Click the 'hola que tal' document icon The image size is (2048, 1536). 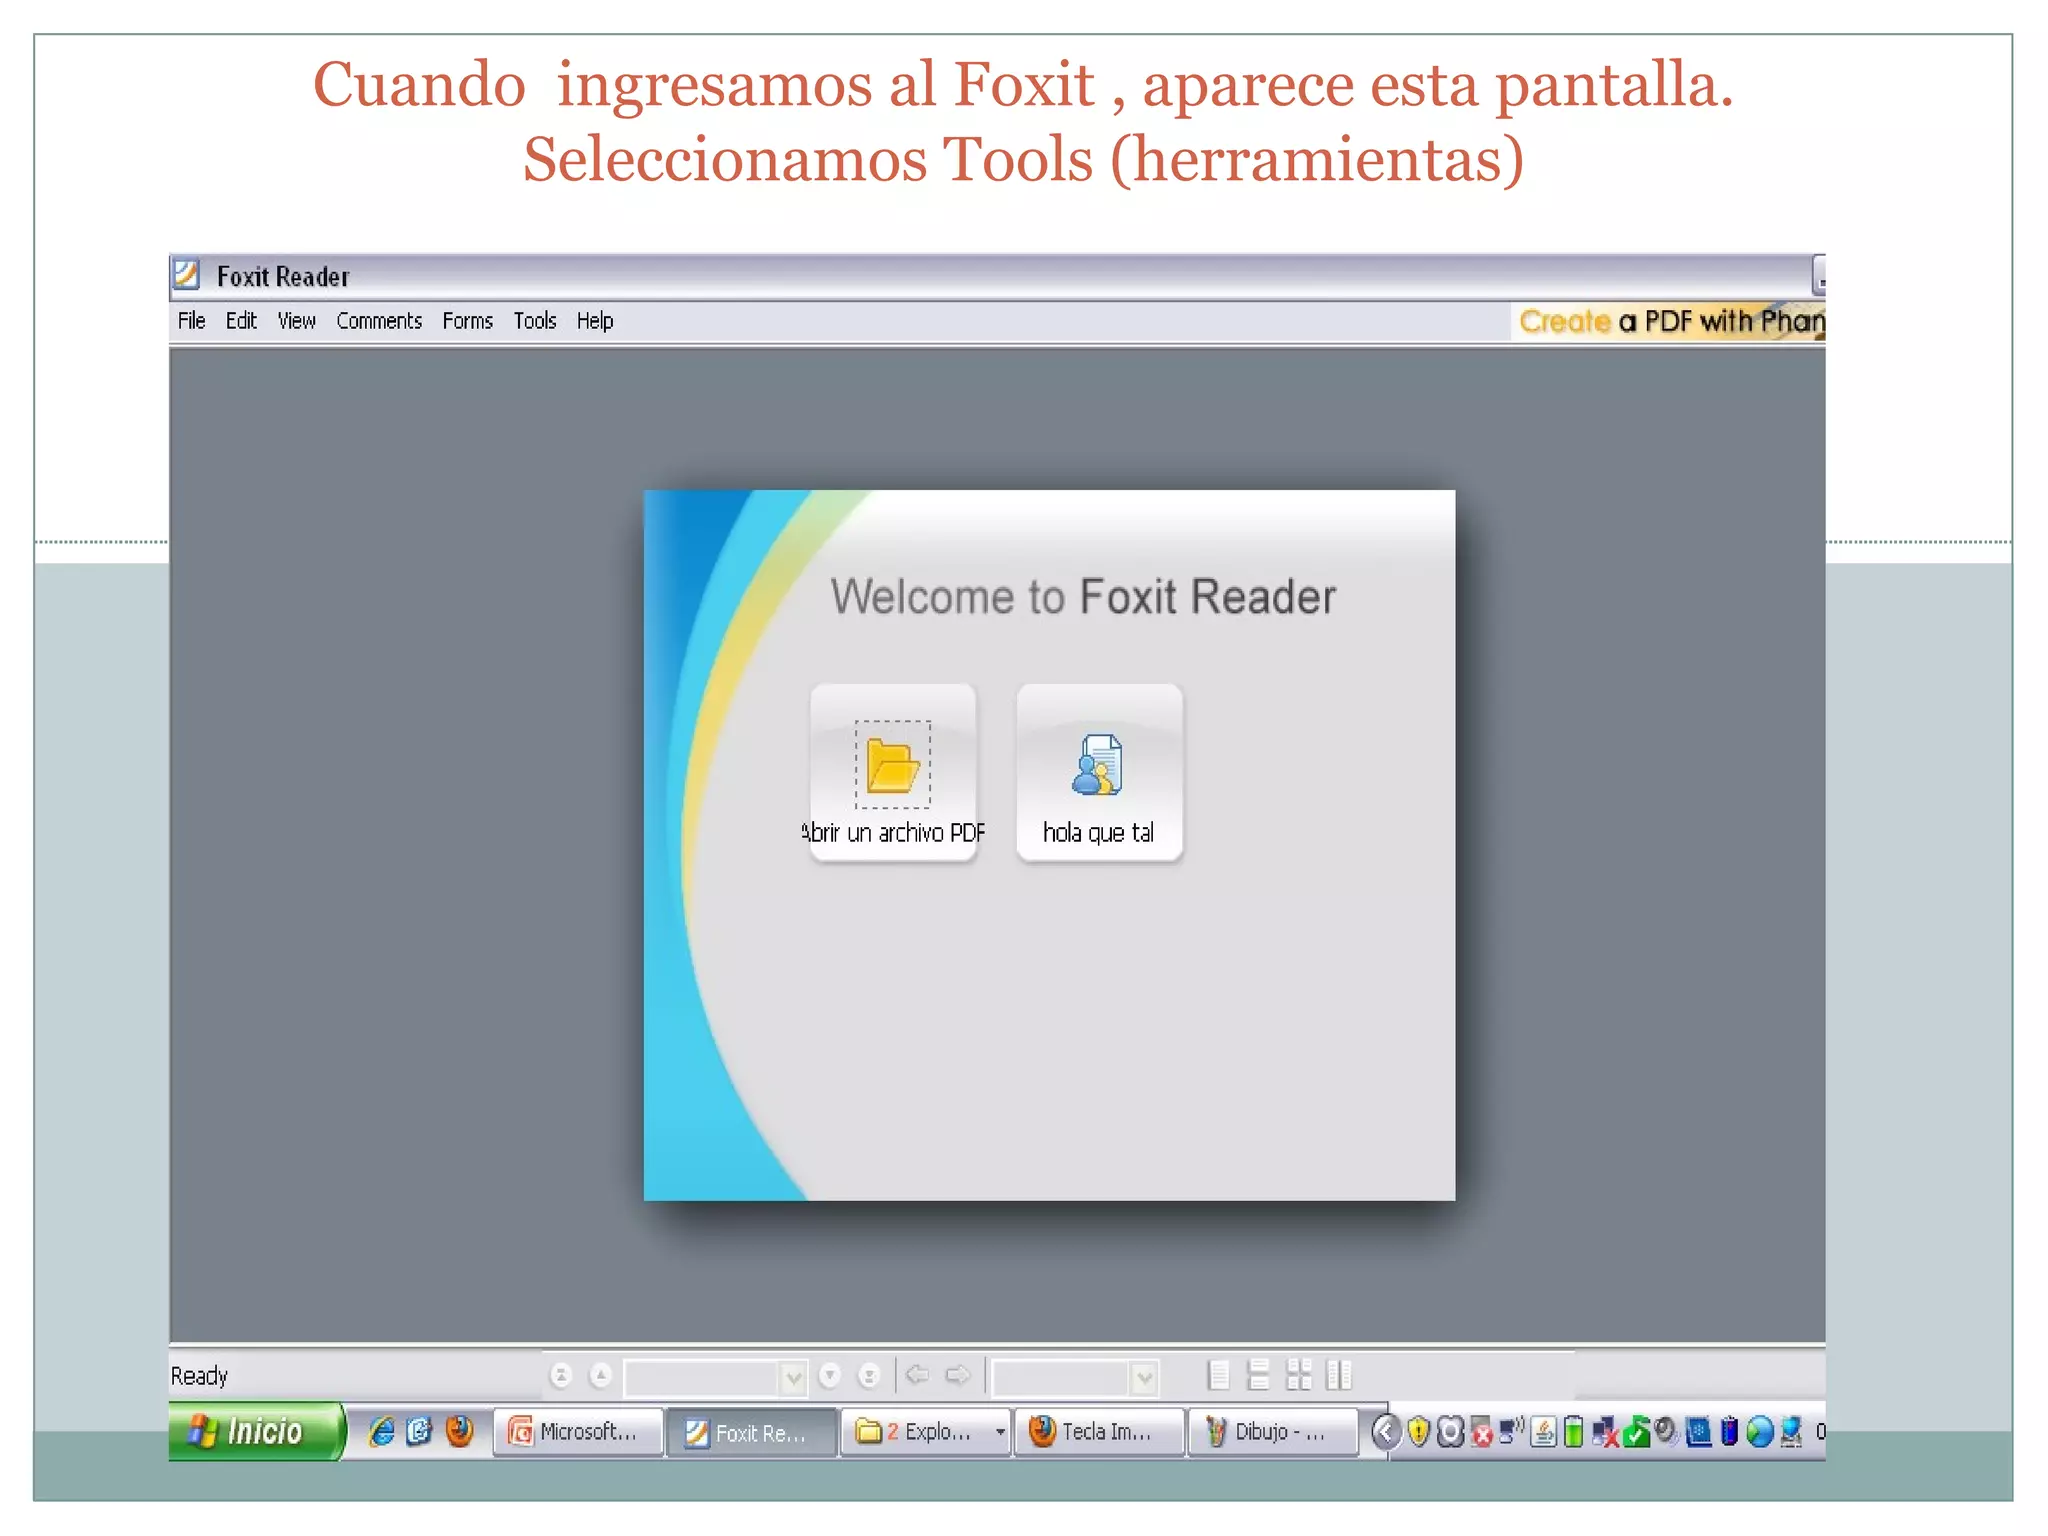(1098, 766)
